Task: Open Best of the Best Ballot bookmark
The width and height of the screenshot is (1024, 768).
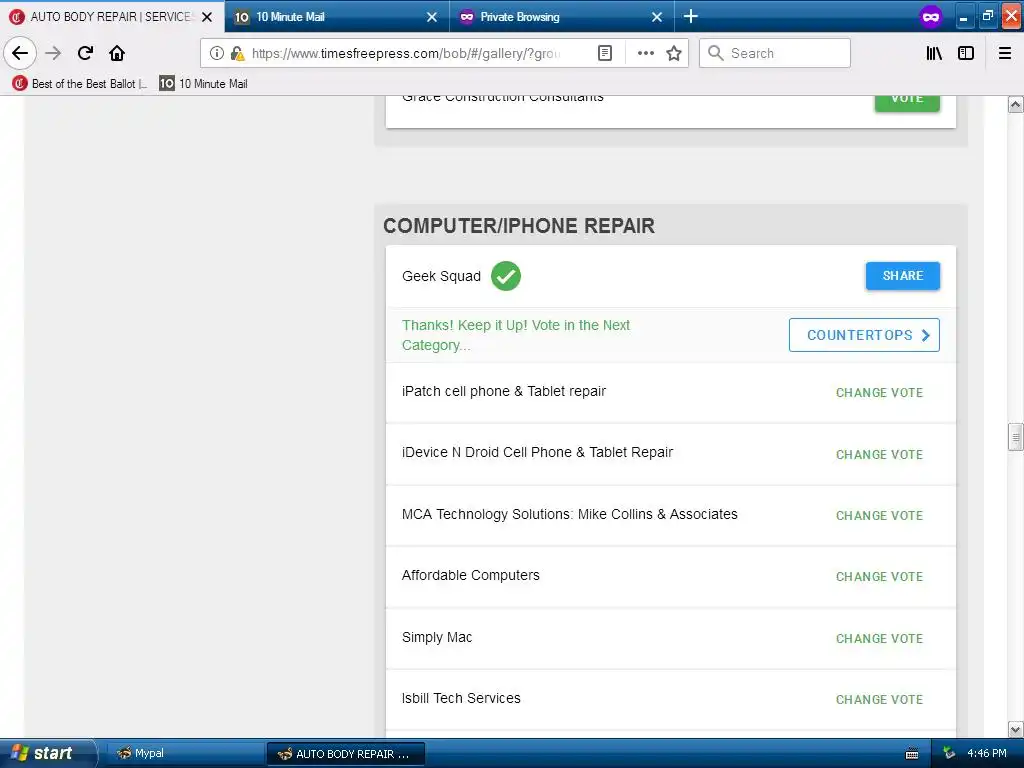Action: point(79,84)
